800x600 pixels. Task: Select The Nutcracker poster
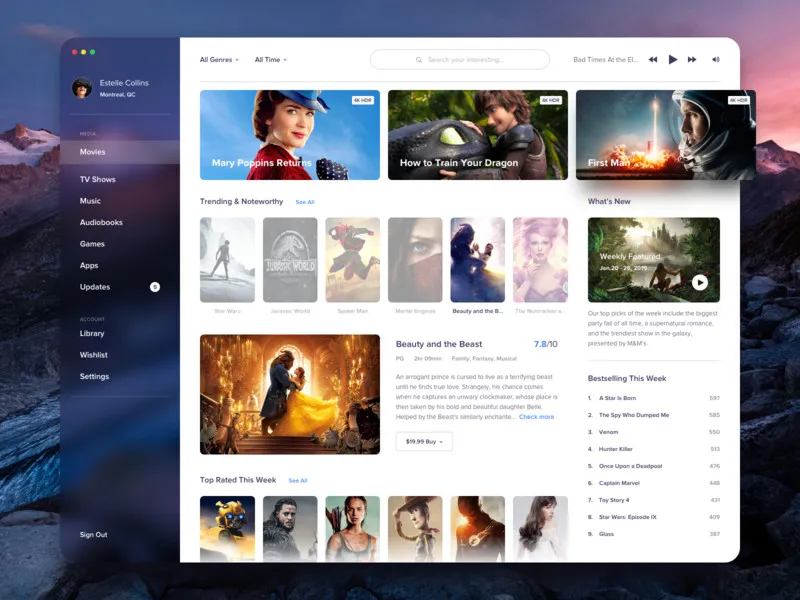tap(540, 260)
